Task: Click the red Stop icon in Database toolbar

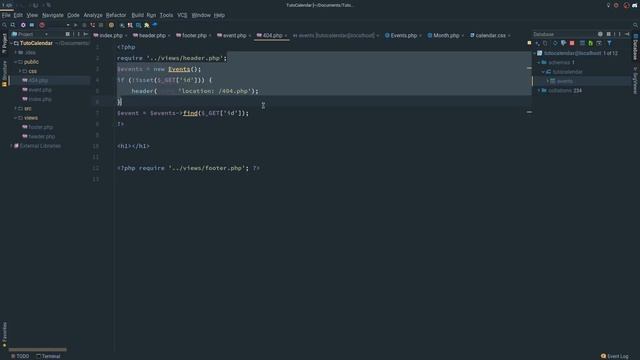Action: [572, 43]
